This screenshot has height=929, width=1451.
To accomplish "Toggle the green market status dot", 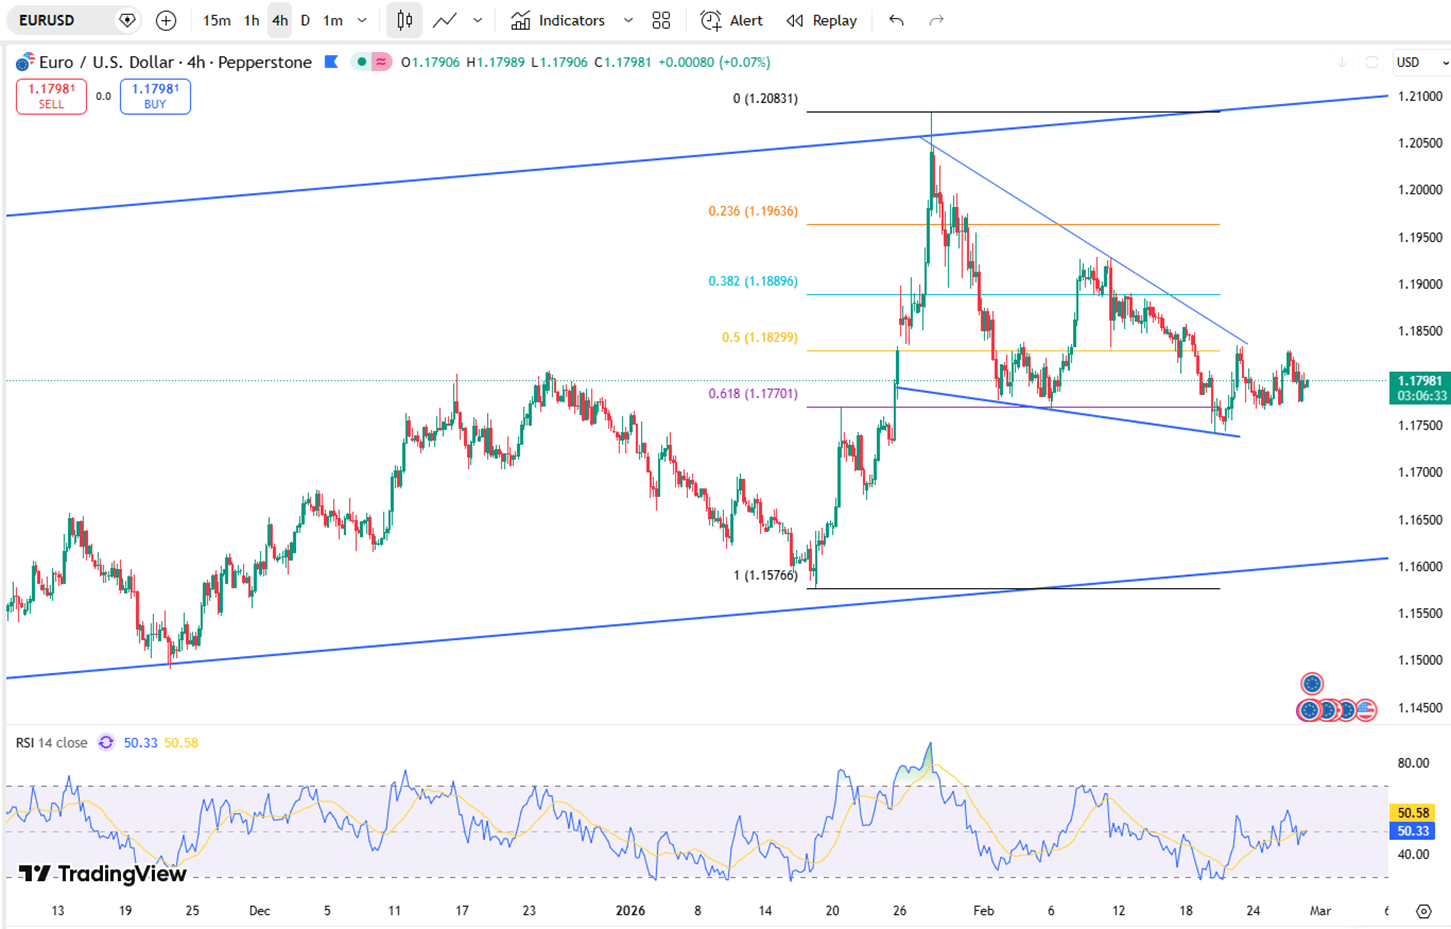I will tap(361, 62).
